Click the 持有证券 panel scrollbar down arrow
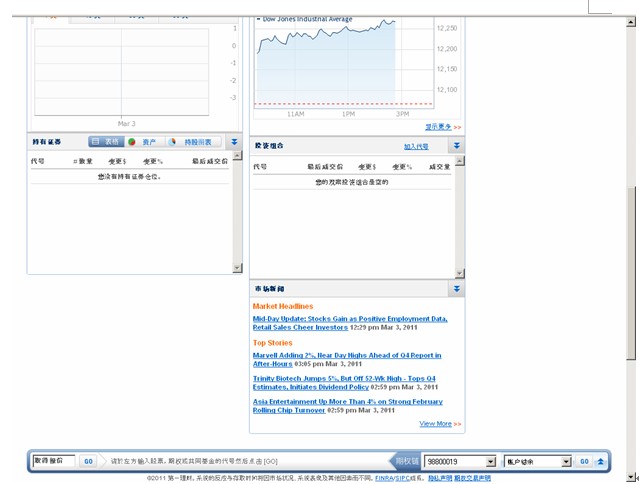This screenshot has height=484, width=639. click(x=237, y=268)
